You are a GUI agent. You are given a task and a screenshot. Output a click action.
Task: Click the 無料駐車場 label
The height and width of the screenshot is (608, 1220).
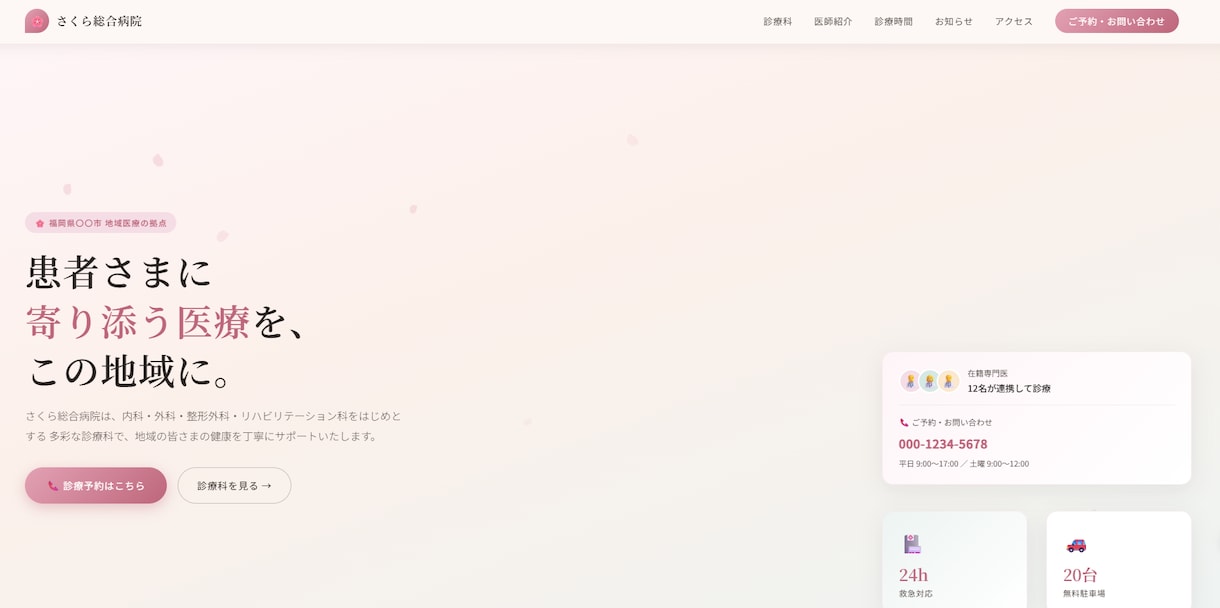tap(1084, 594)
